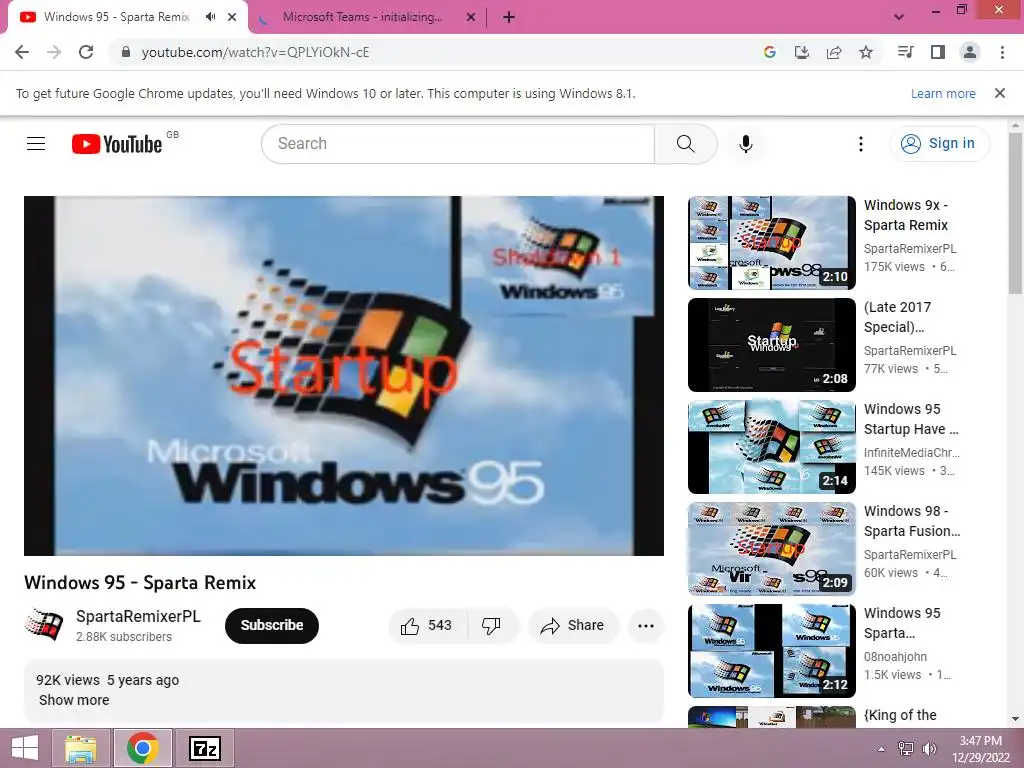The height and width of the screenshot is (768, 1024).
Task: Open a new tab with the plus button
Action: pos(509,17)
